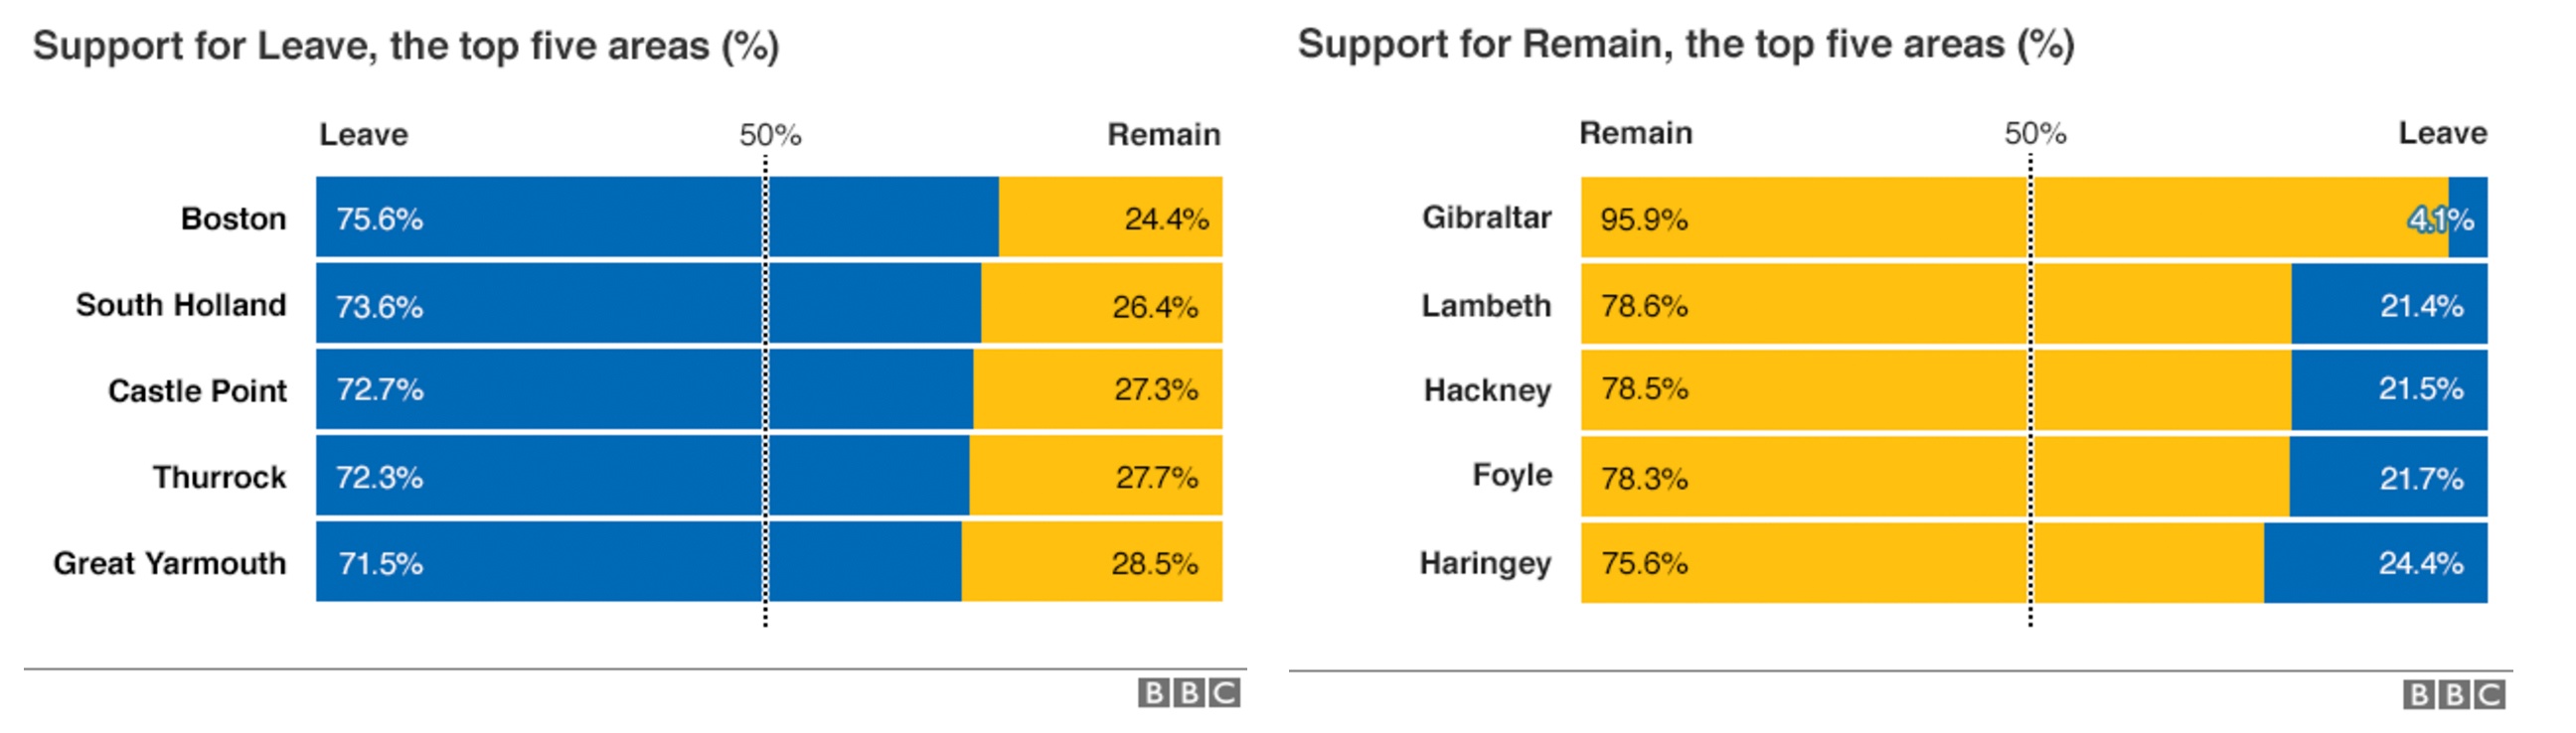Click the BBC logo under the Leave chart
The image size is (2576, 733).
[1188, 692]
